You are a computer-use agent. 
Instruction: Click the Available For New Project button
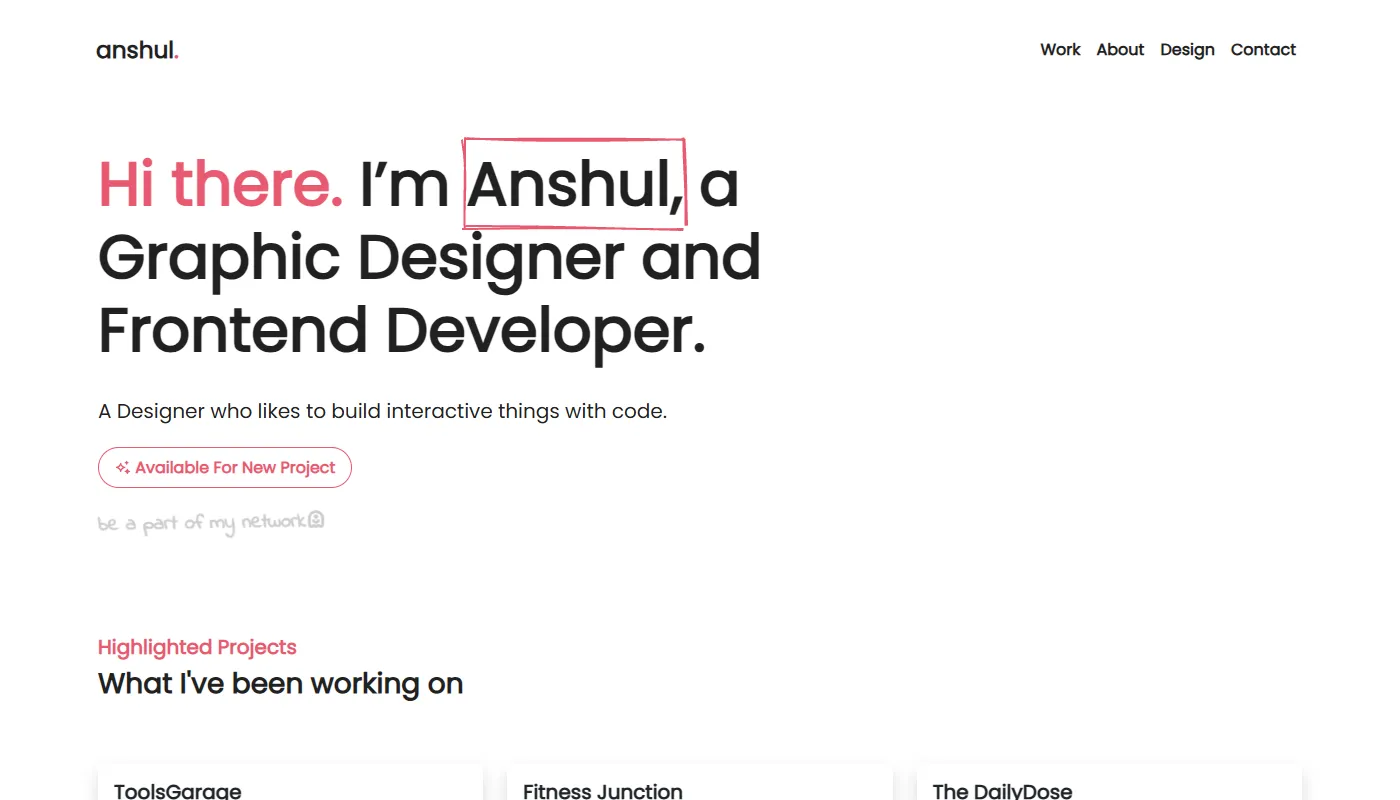coord(225,467)
